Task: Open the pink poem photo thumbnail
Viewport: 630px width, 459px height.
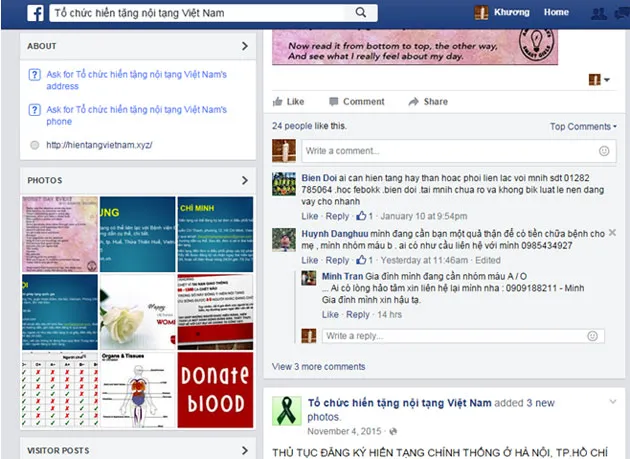Action: (60, 234)
